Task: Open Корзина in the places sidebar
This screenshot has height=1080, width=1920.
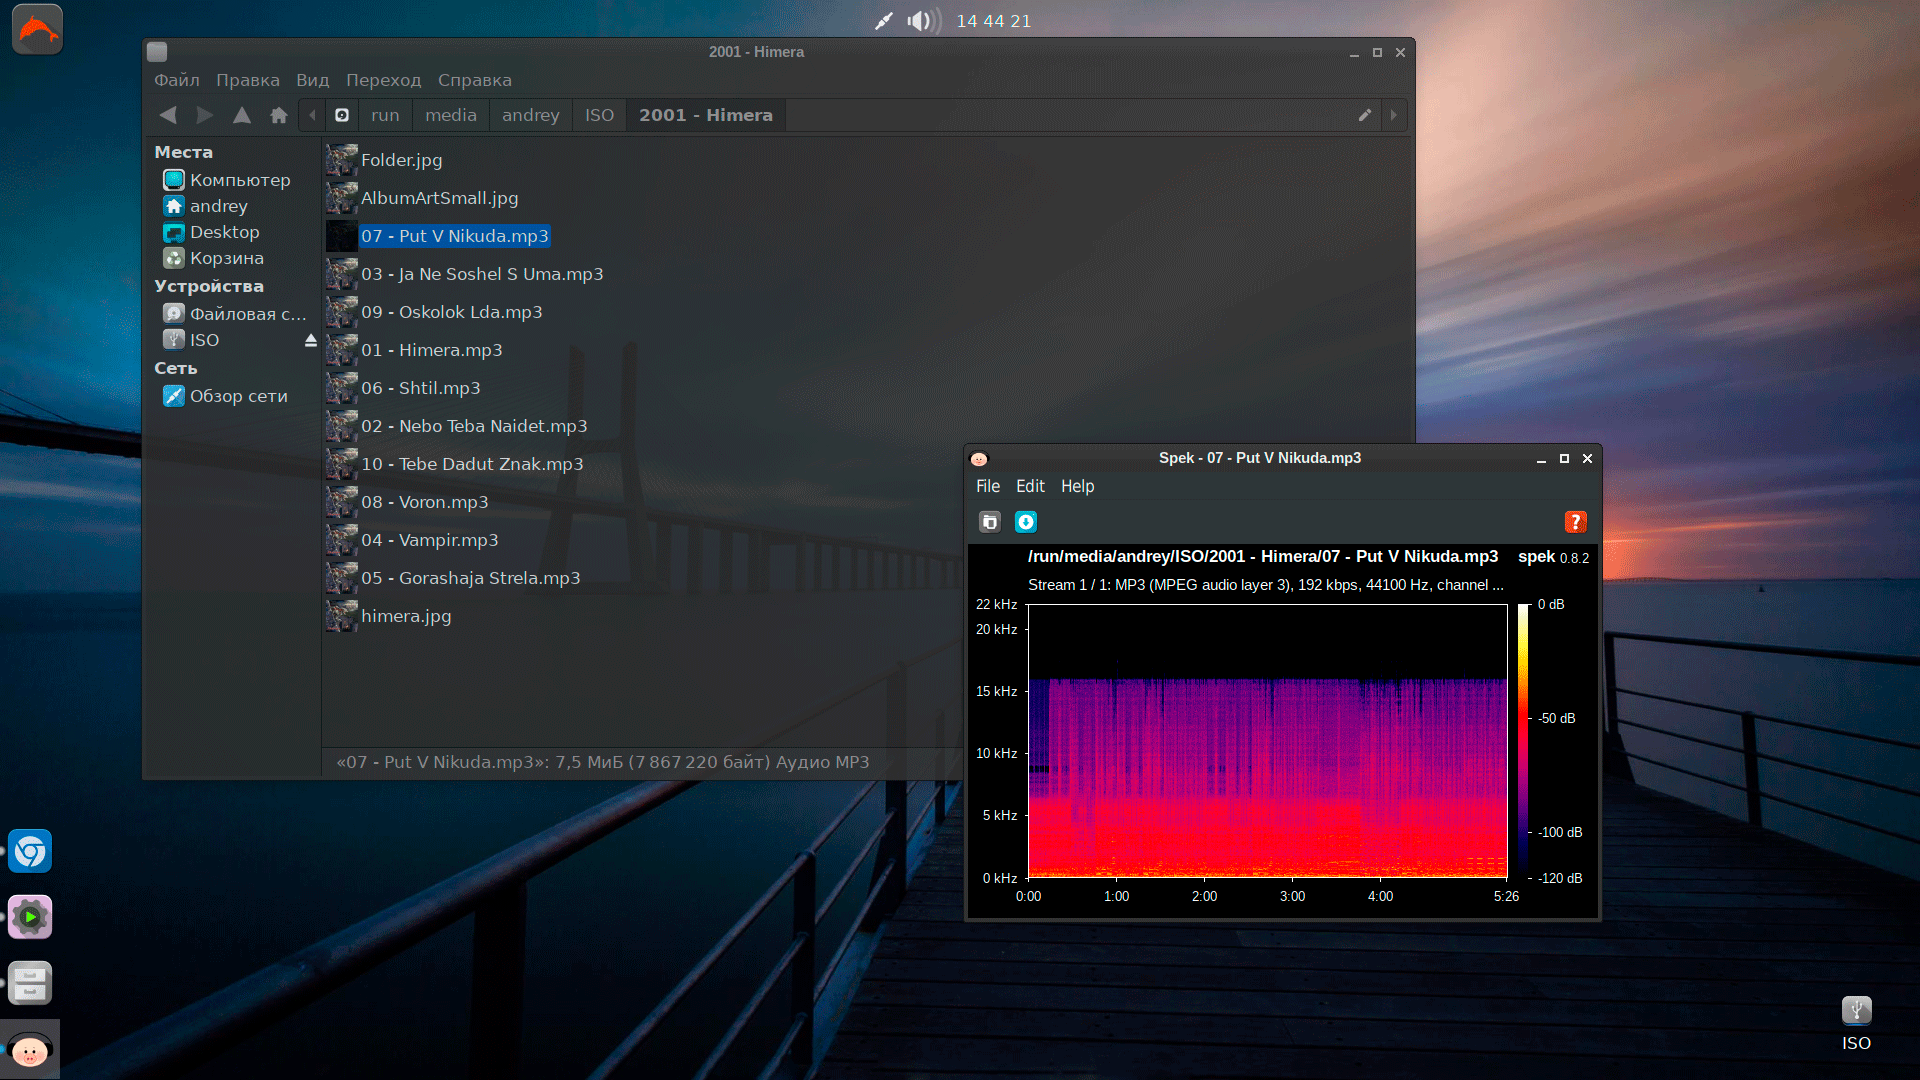Action: (226, 258)
